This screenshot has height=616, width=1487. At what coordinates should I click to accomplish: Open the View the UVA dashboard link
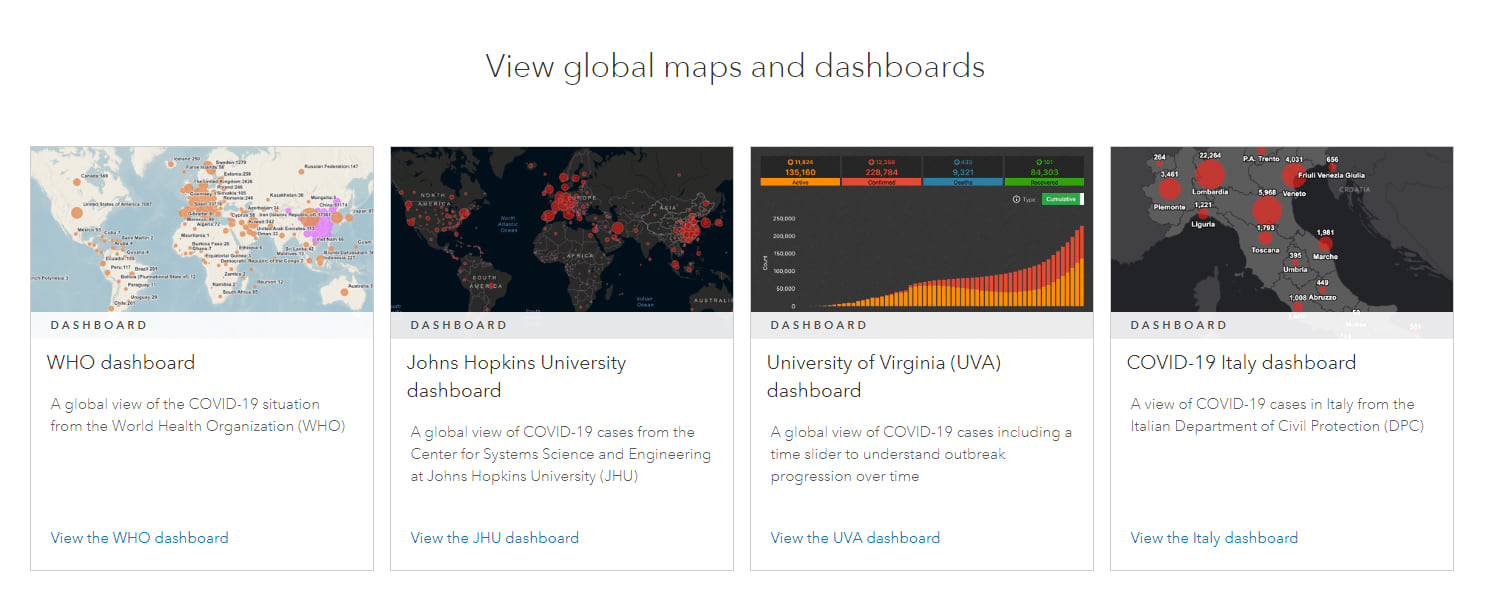[855, 538]
